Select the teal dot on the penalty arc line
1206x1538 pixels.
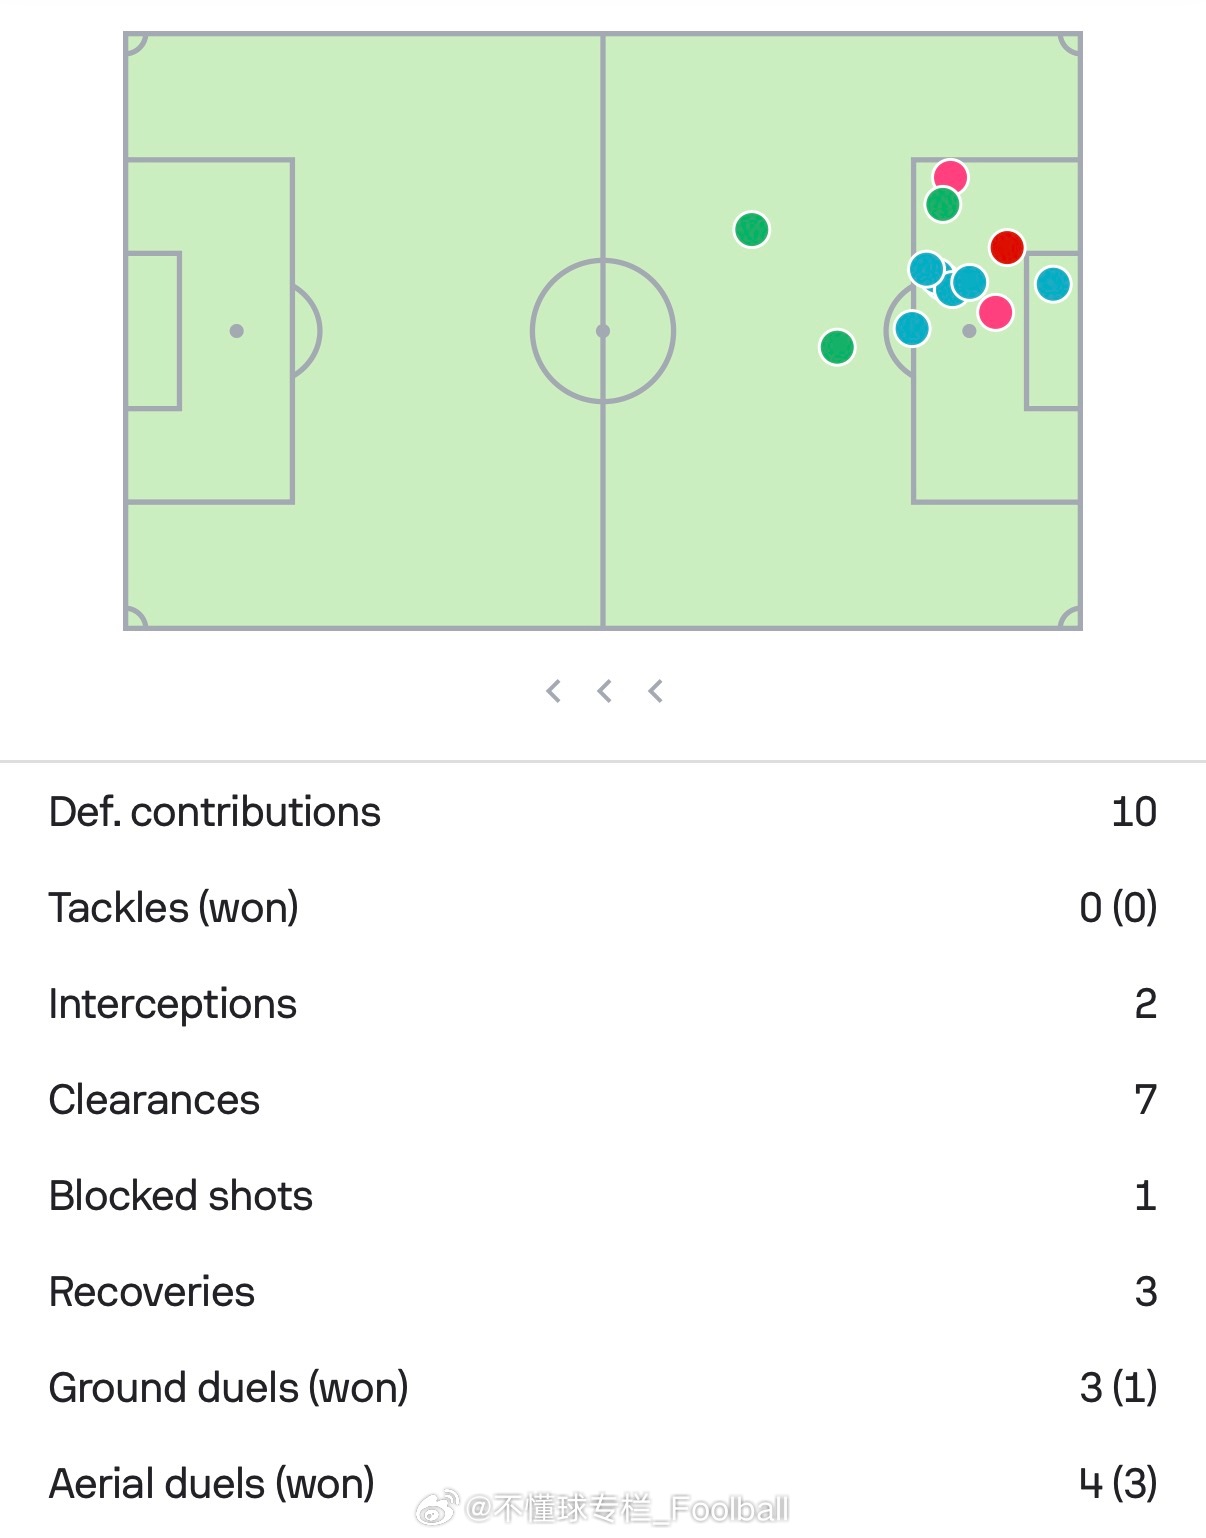tap(912, 328)
